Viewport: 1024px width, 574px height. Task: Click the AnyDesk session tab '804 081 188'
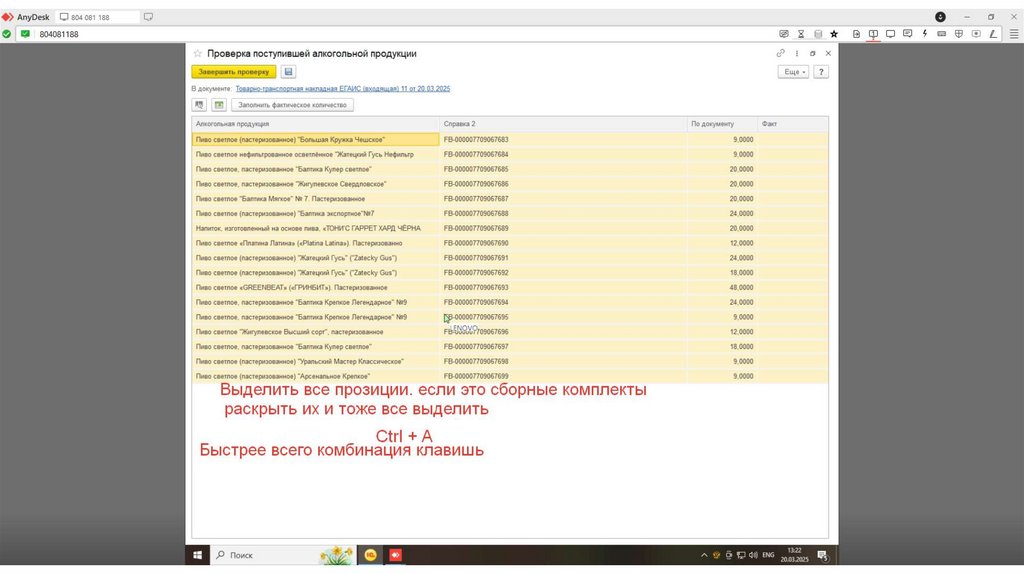[97, 17]
